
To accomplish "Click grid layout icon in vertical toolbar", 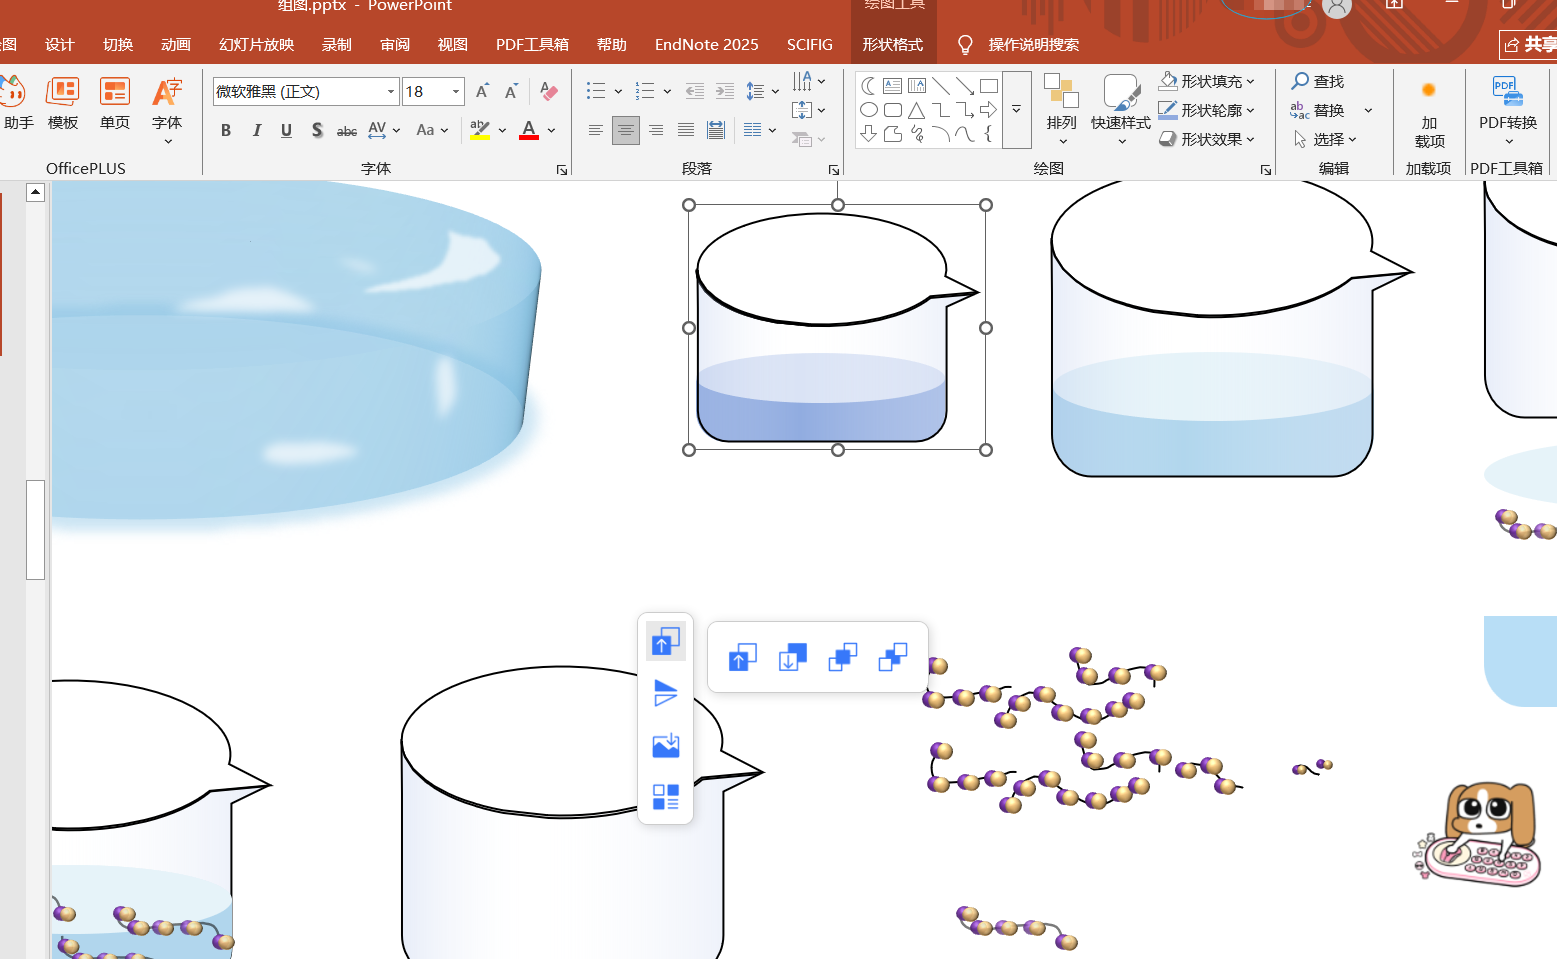I will click(666, 797).
